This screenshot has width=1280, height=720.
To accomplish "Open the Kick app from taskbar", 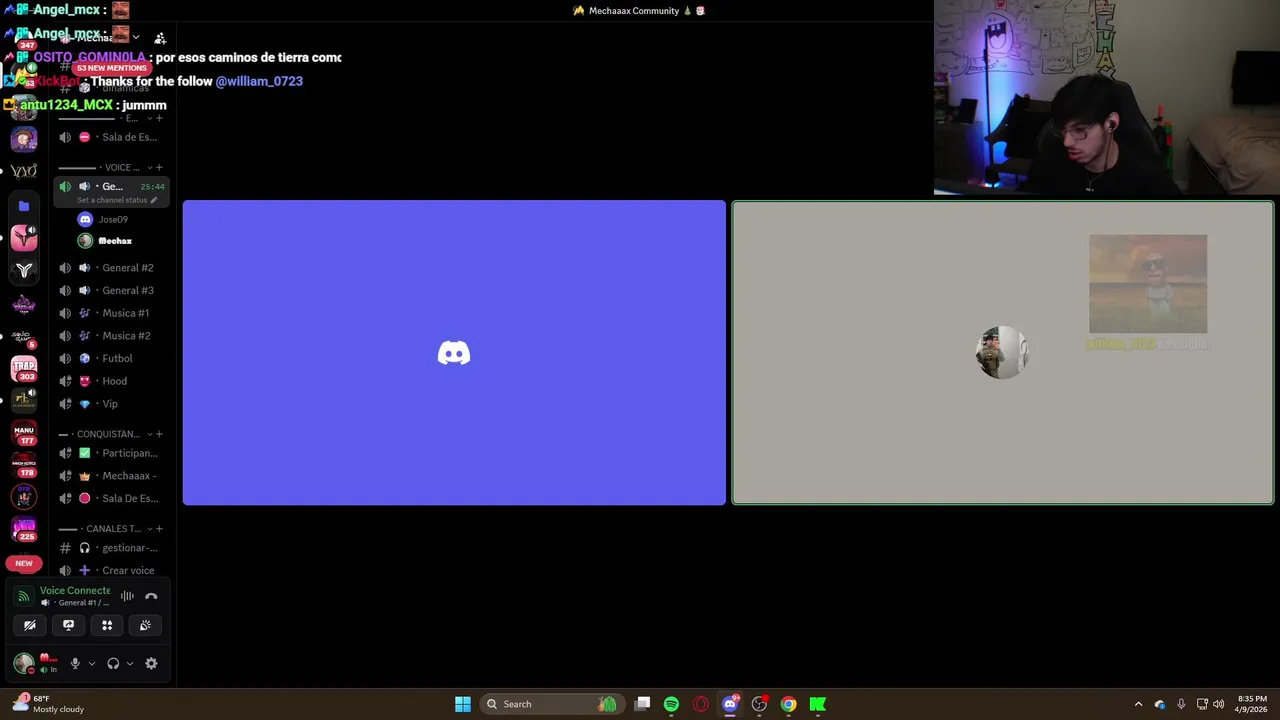I will coord(817,704).
